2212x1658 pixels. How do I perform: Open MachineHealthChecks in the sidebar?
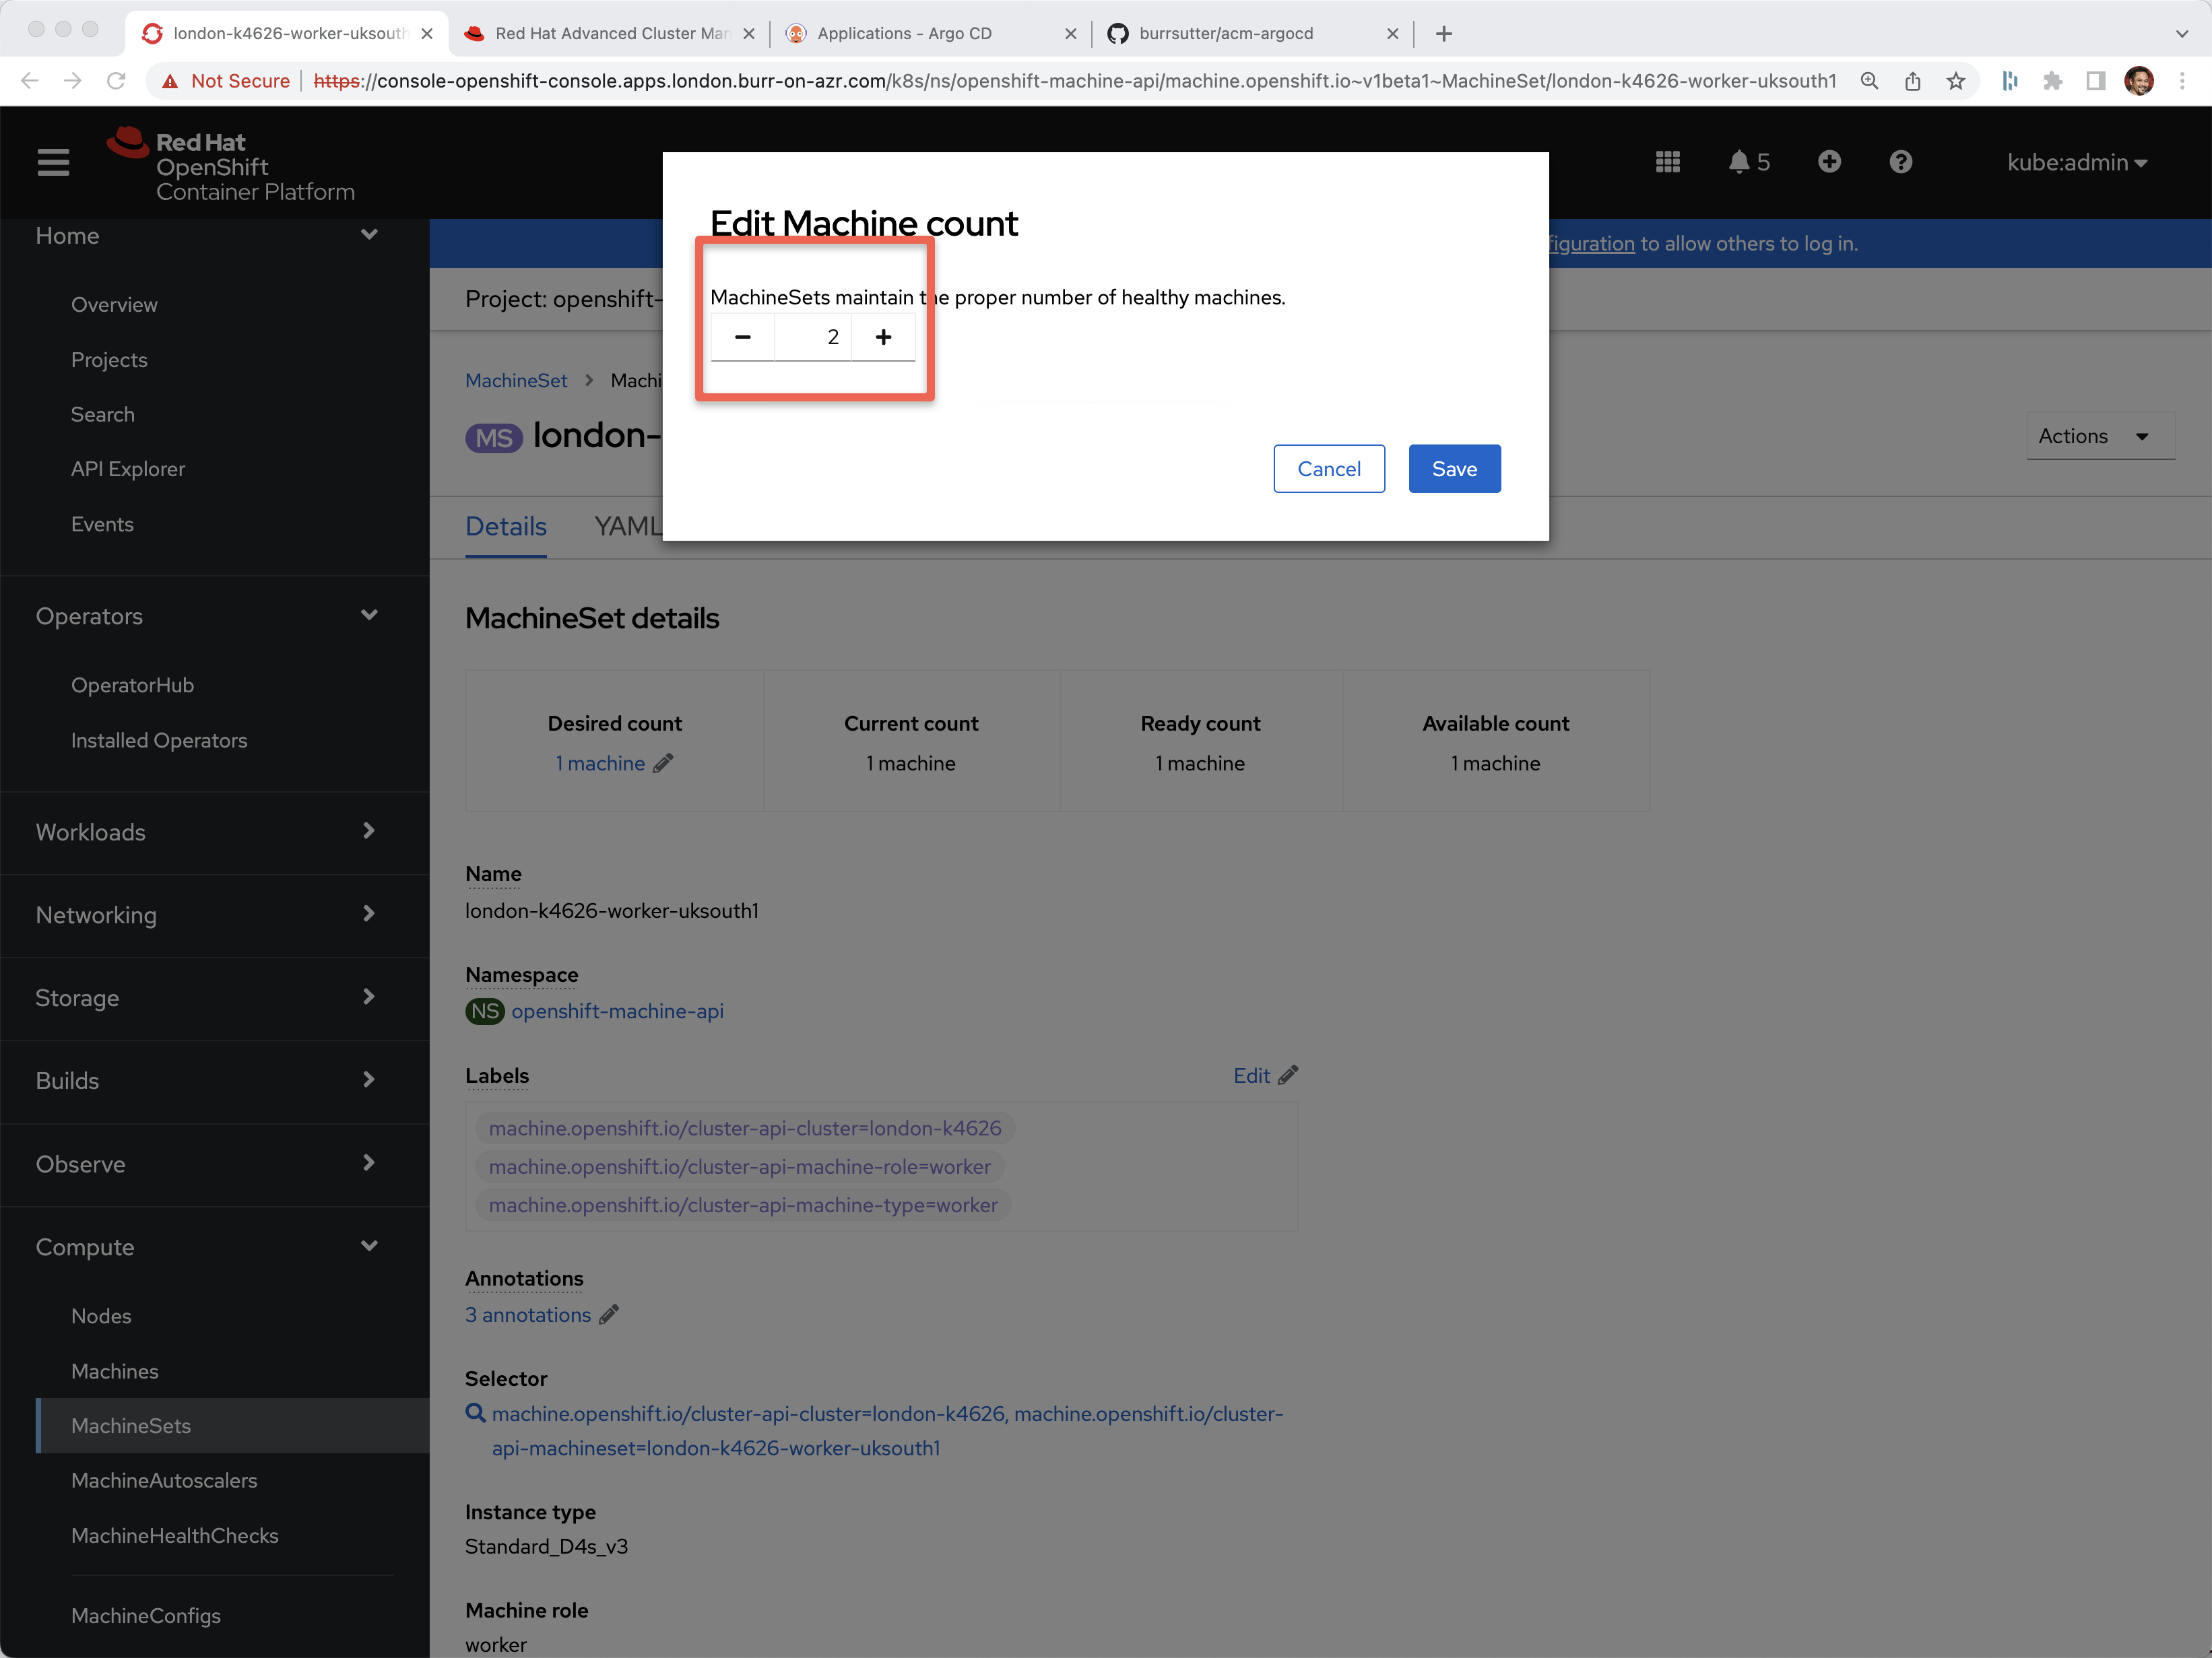click(x=174, y=1535)
